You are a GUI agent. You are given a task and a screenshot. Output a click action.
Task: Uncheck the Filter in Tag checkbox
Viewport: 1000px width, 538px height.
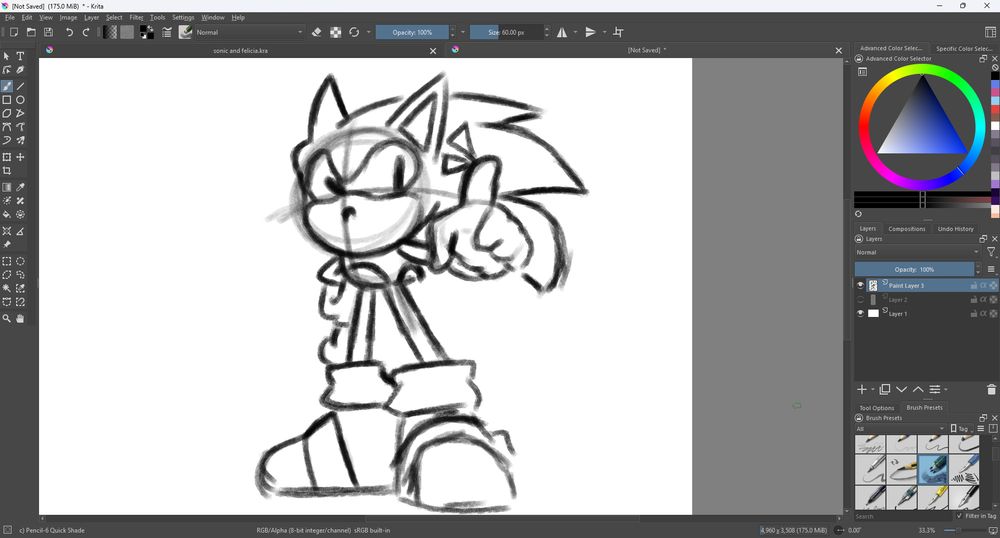tap(959, 516)
